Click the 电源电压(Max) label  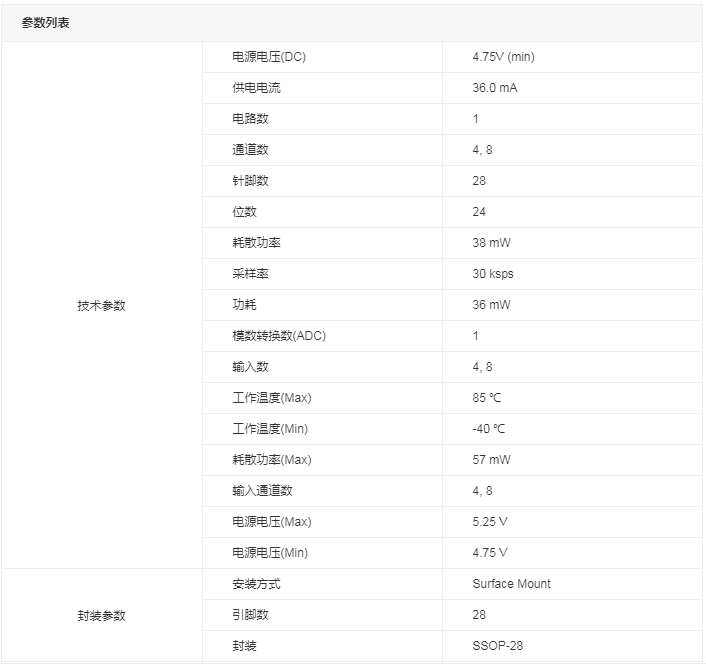coord(272,522)
